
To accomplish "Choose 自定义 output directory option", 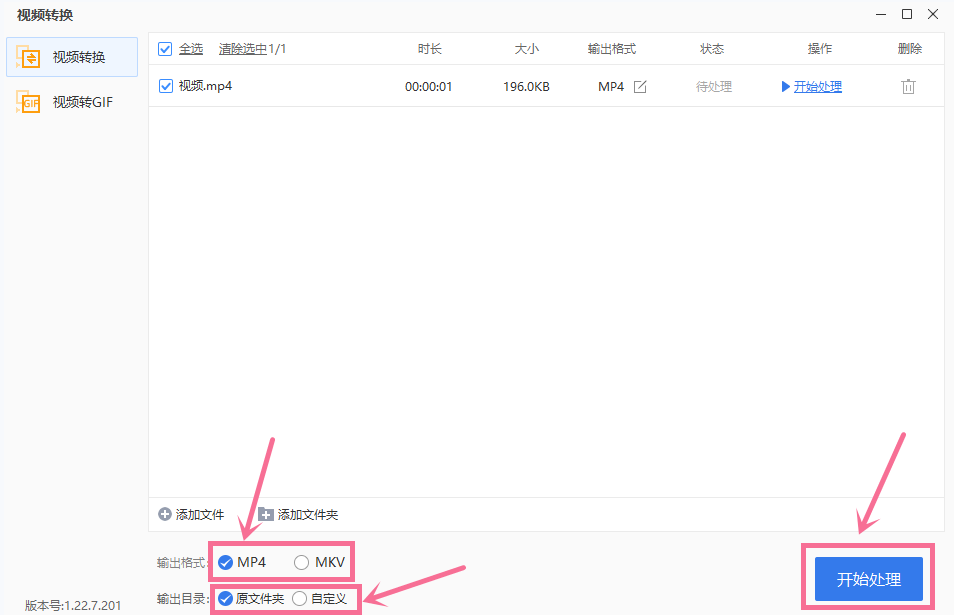I will [x=300, y=599].
